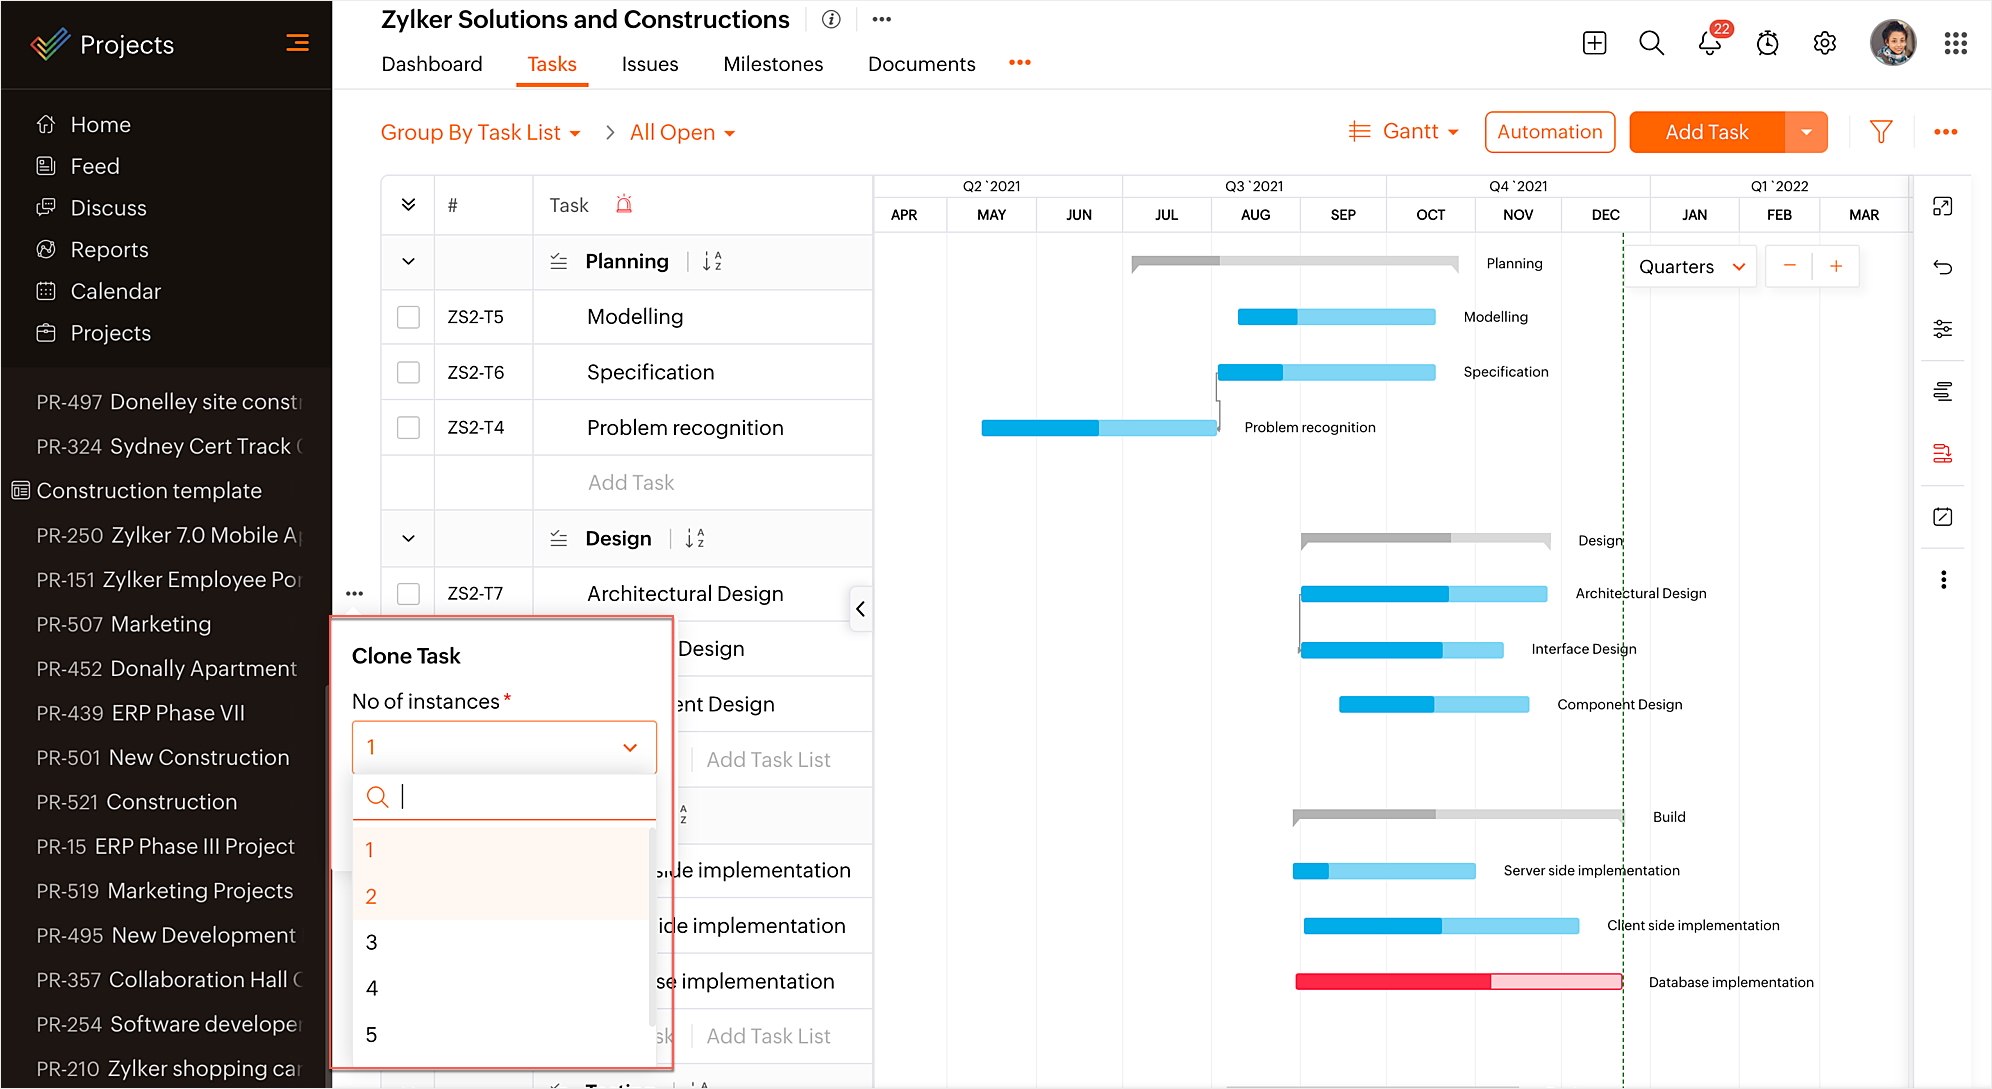Open the Quarters timescale dropdown
The height and width of the screenshot is (1089, 1992).
click(1690, 267)
